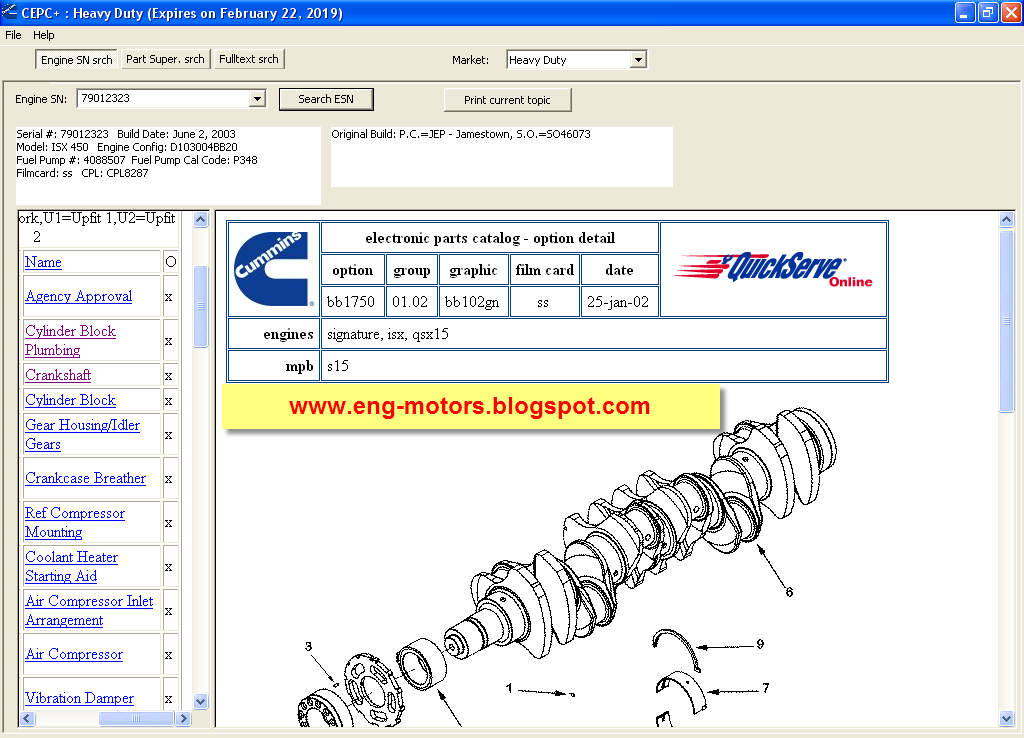Click date value 25-jan-02 cell
Image resolution: width=1024 pixels, height=738 pixels.
coord(619,302)
